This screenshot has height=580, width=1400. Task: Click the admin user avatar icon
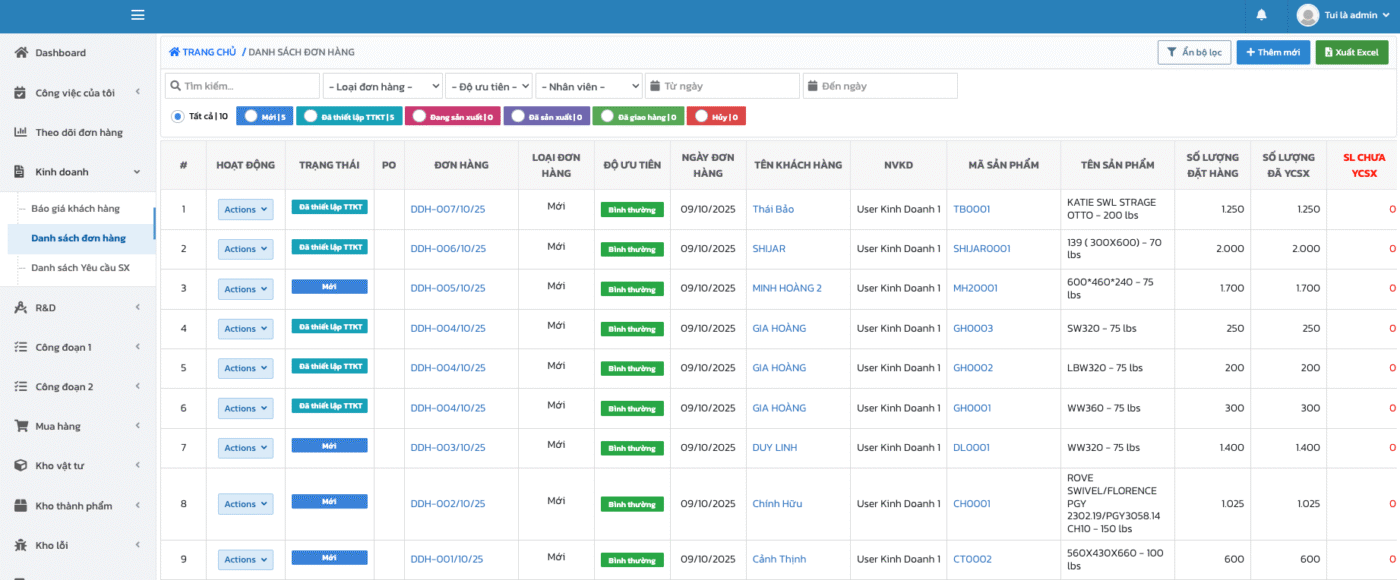[x=1307, y=15]
